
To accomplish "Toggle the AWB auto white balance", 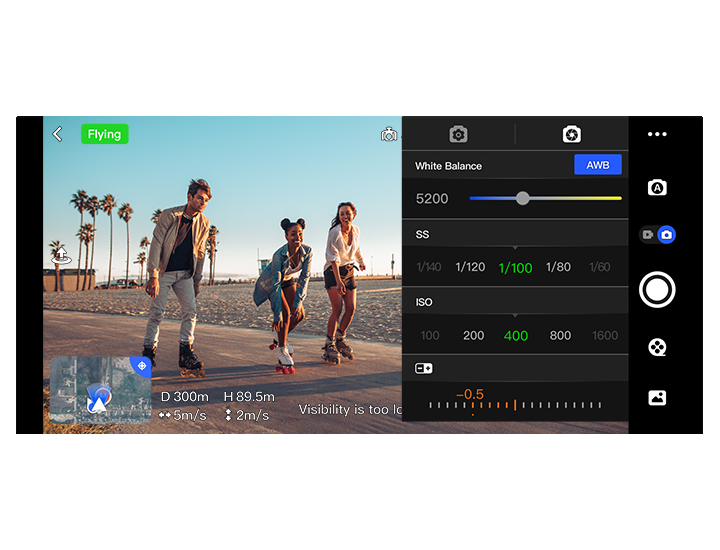I will pos(597,166).
